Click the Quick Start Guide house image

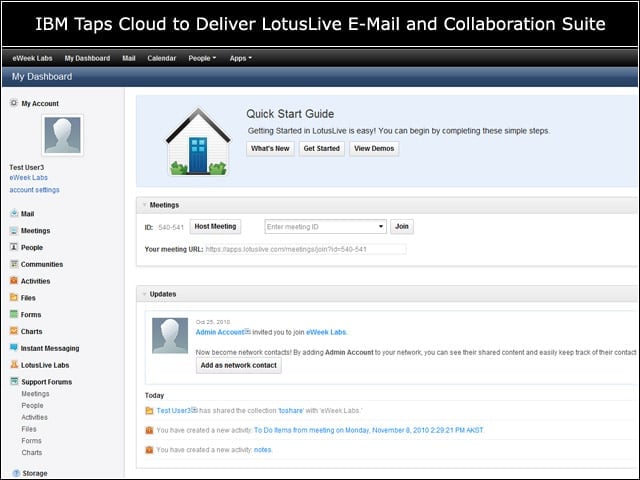pos(198,142)
